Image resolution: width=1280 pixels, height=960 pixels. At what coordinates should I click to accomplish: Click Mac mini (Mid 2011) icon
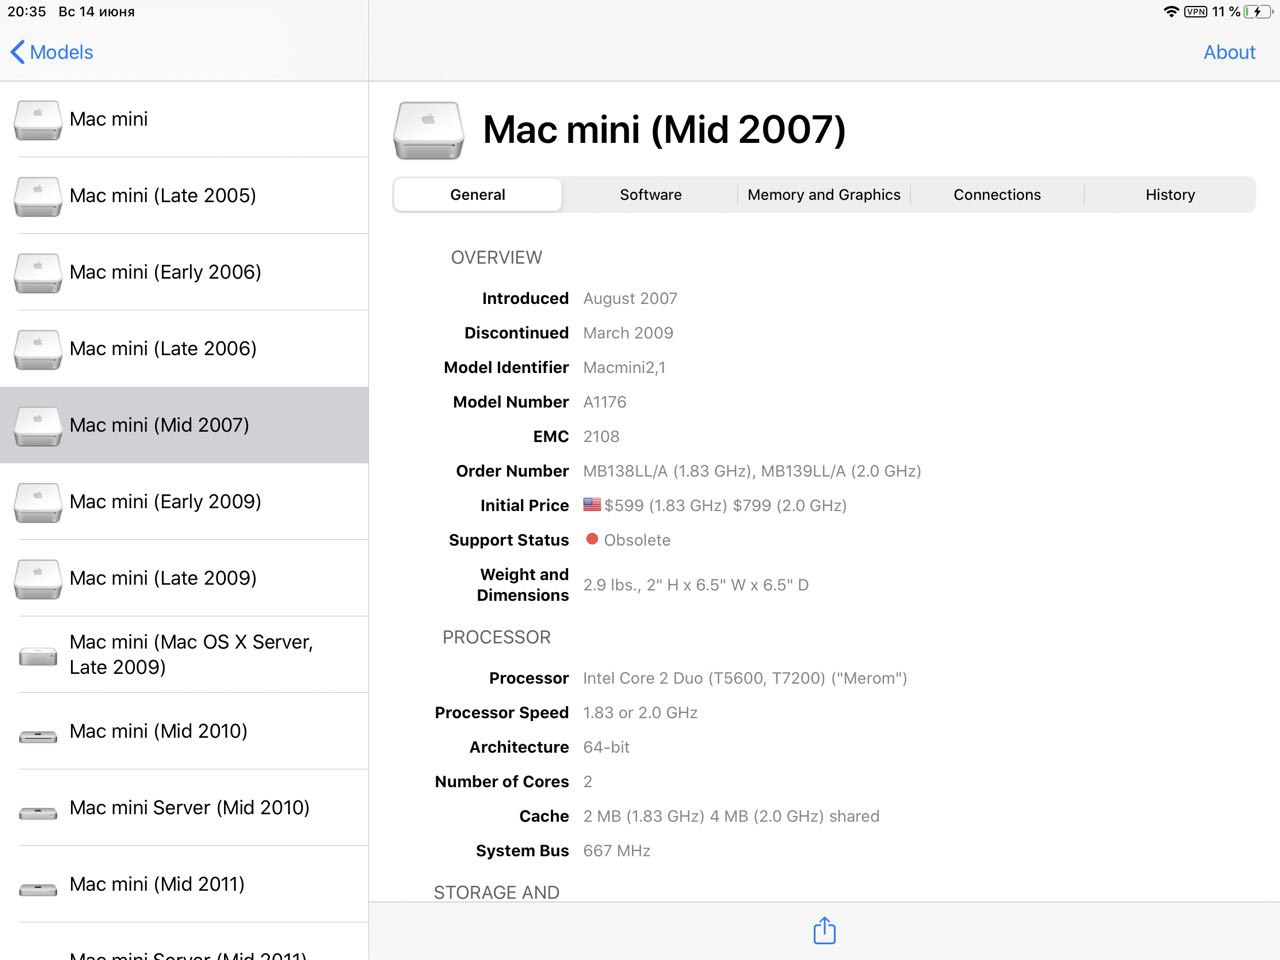(38, 889)
